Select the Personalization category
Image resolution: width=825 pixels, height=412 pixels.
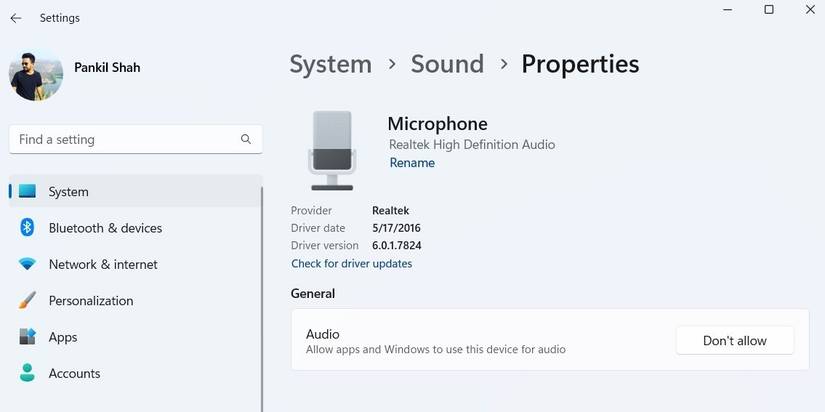click(x=91, y=300)
